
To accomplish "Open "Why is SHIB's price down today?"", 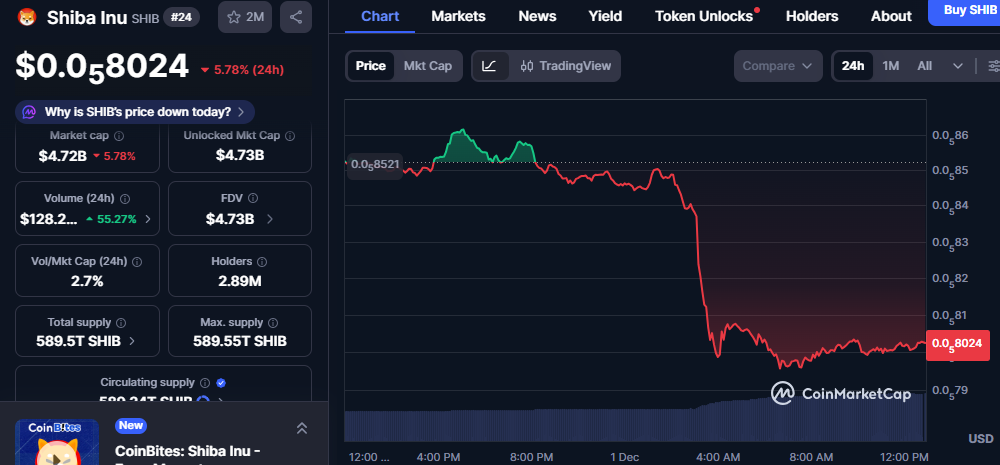I will click(135, 112).
